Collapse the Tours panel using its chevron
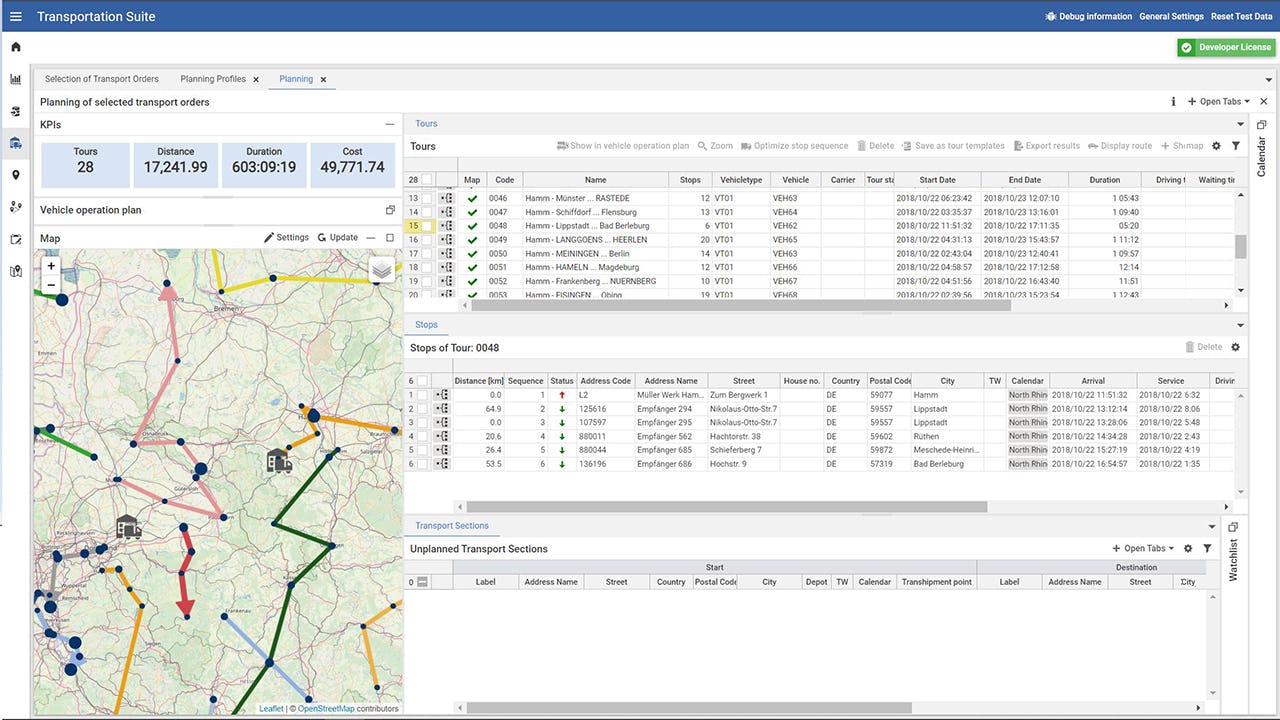Screen dimensions: 1280x720 click(1239, 123)
